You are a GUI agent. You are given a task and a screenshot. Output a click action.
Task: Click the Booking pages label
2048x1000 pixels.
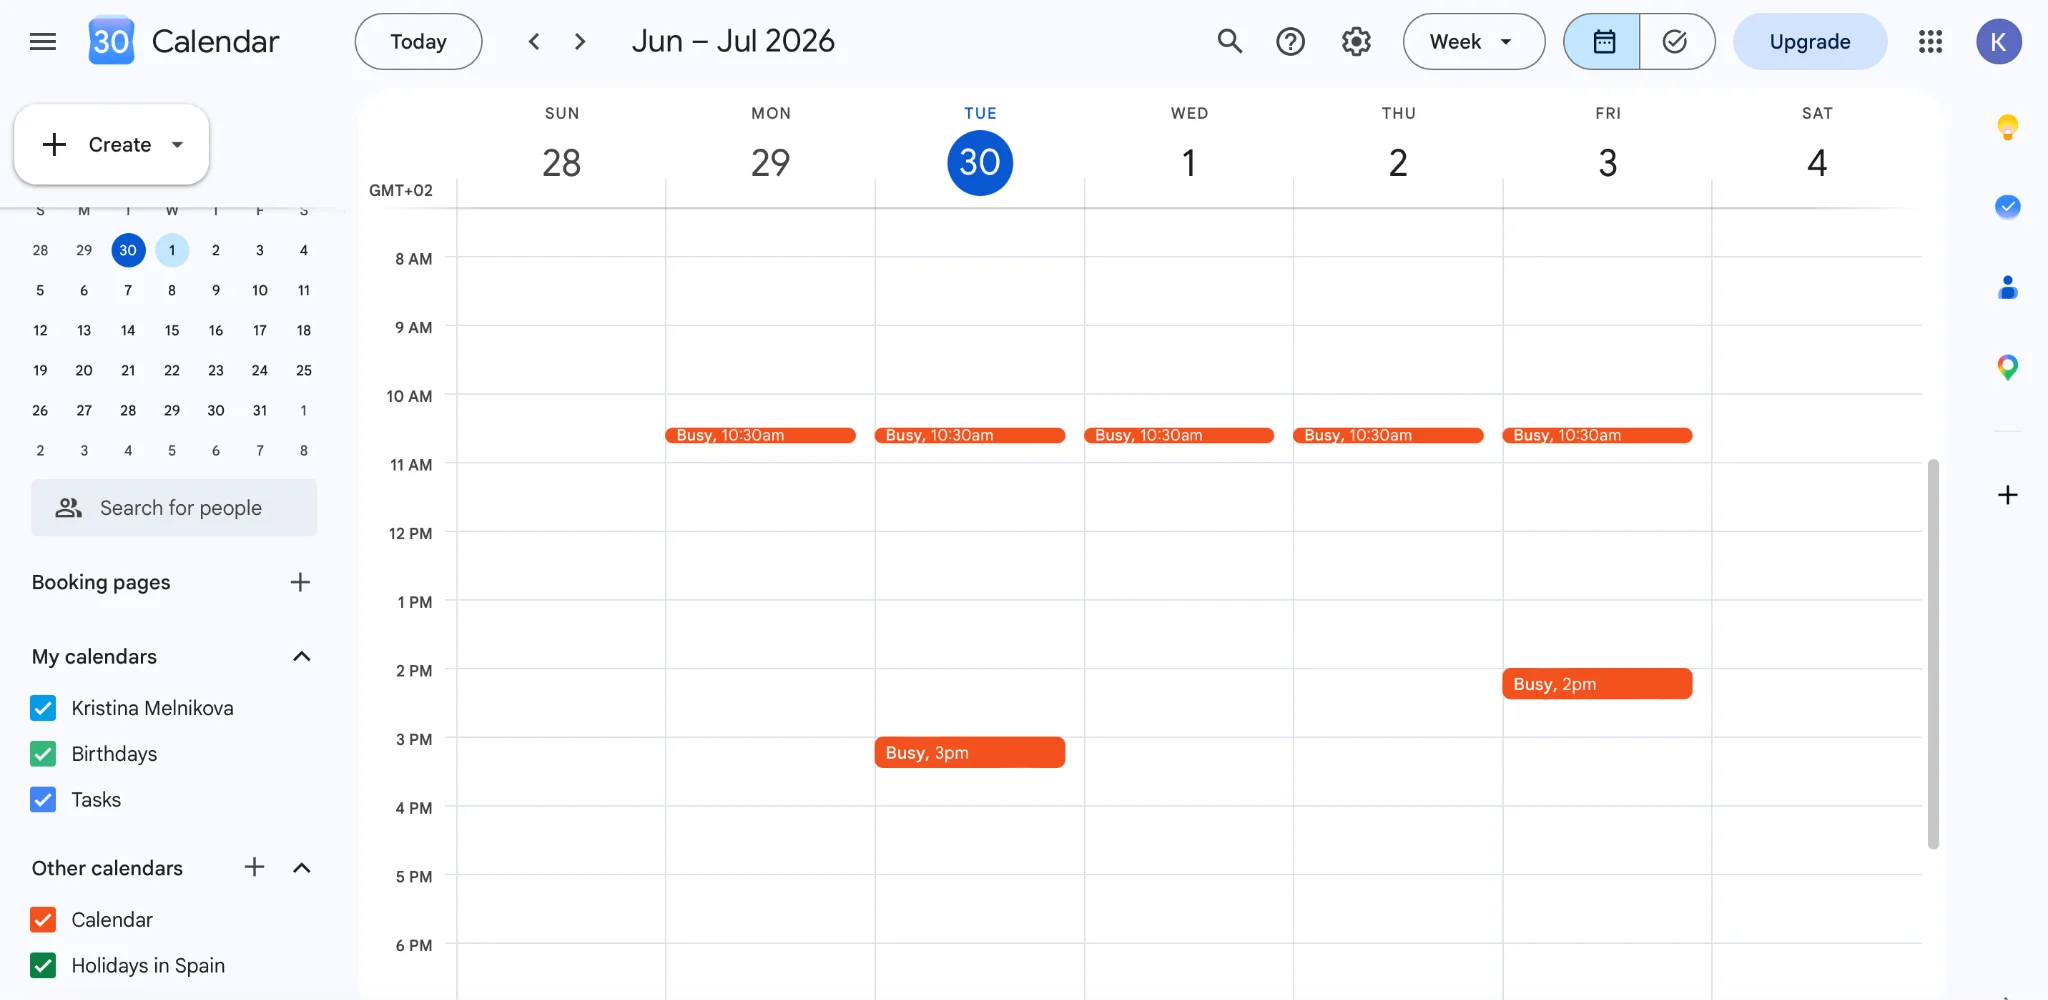click(x=101, y=582)
